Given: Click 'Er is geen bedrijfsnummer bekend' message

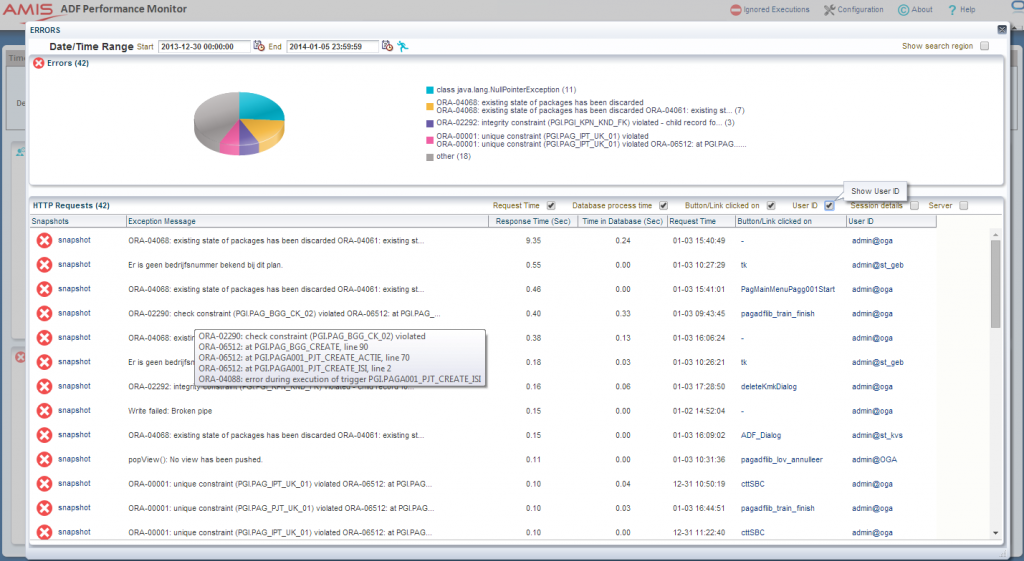Looking at the screenshot, I should (205, 265).
